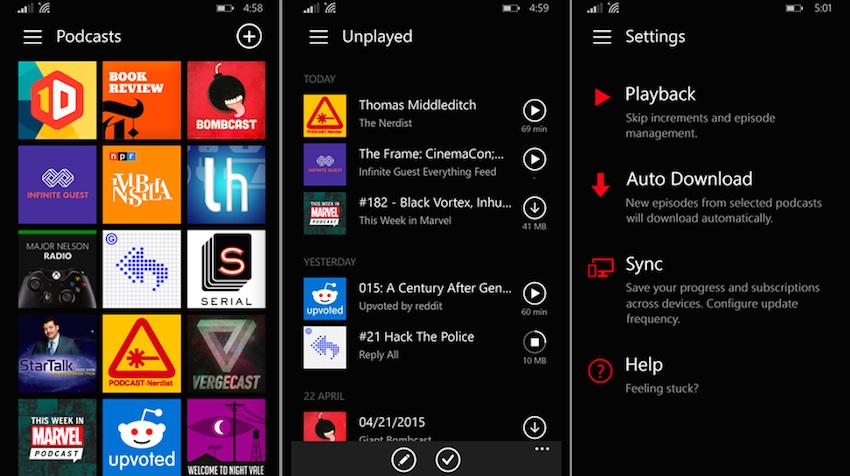The width and height of the screenshot is (850, 476).
Task: Tap Settings screen signal bars icon
Action: click(595, 8)
